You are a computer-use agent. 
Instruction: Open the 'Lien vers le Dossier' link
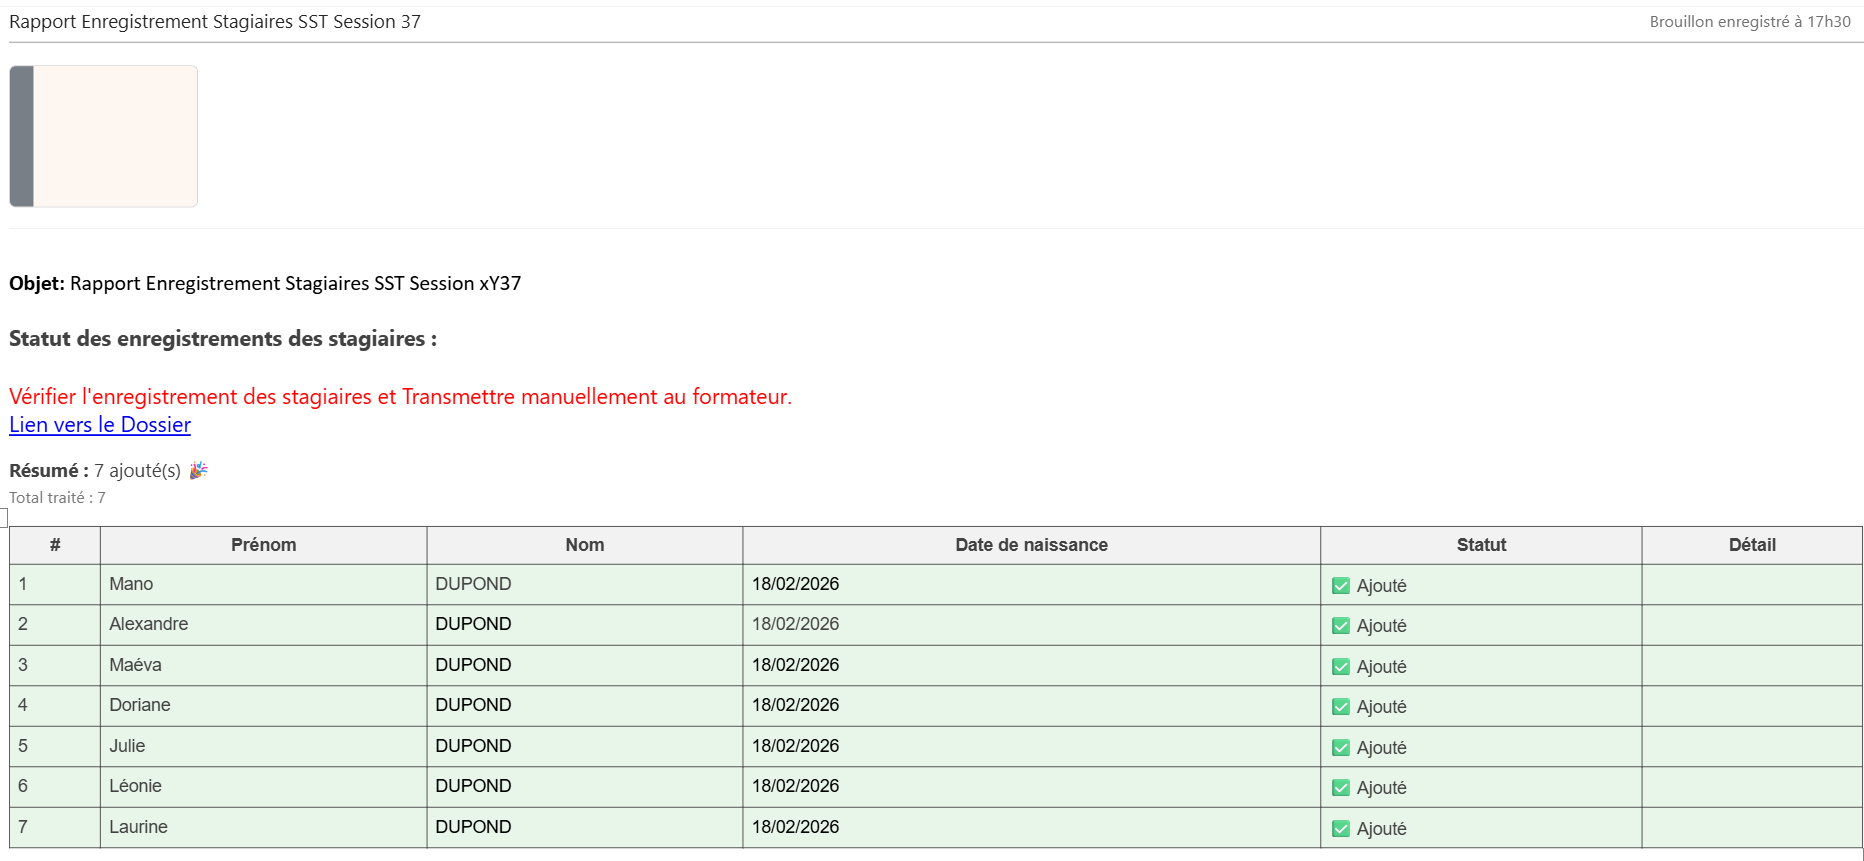100,425
